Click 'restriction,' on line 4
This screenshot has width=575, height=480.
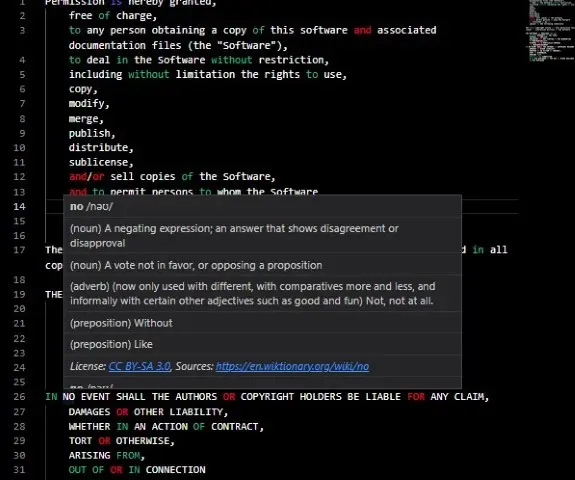294,60
